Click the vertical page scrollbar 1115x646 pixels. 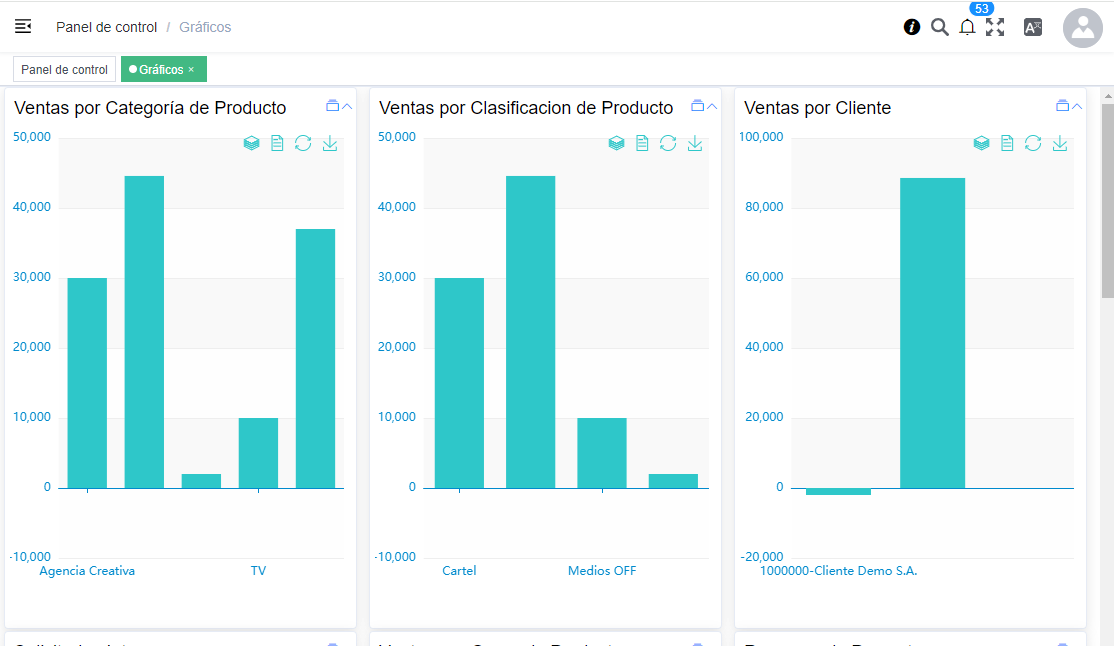pos(1107,200)
